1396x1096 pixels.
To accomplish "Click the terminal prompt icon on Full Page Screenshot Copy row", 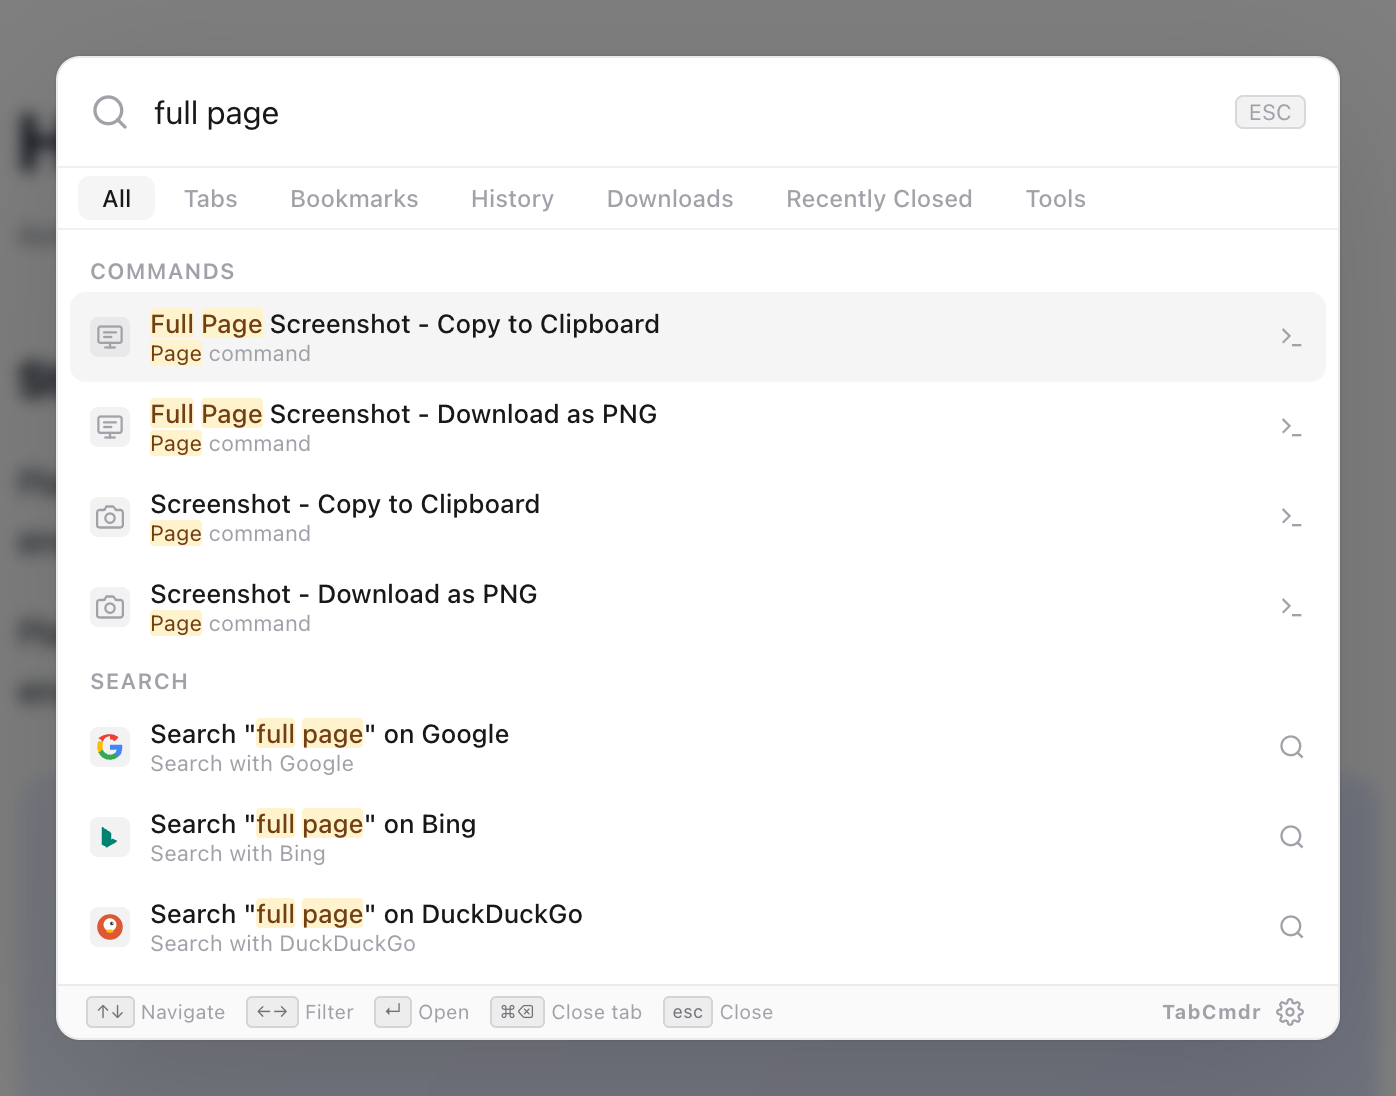I will pos(1291,337).
